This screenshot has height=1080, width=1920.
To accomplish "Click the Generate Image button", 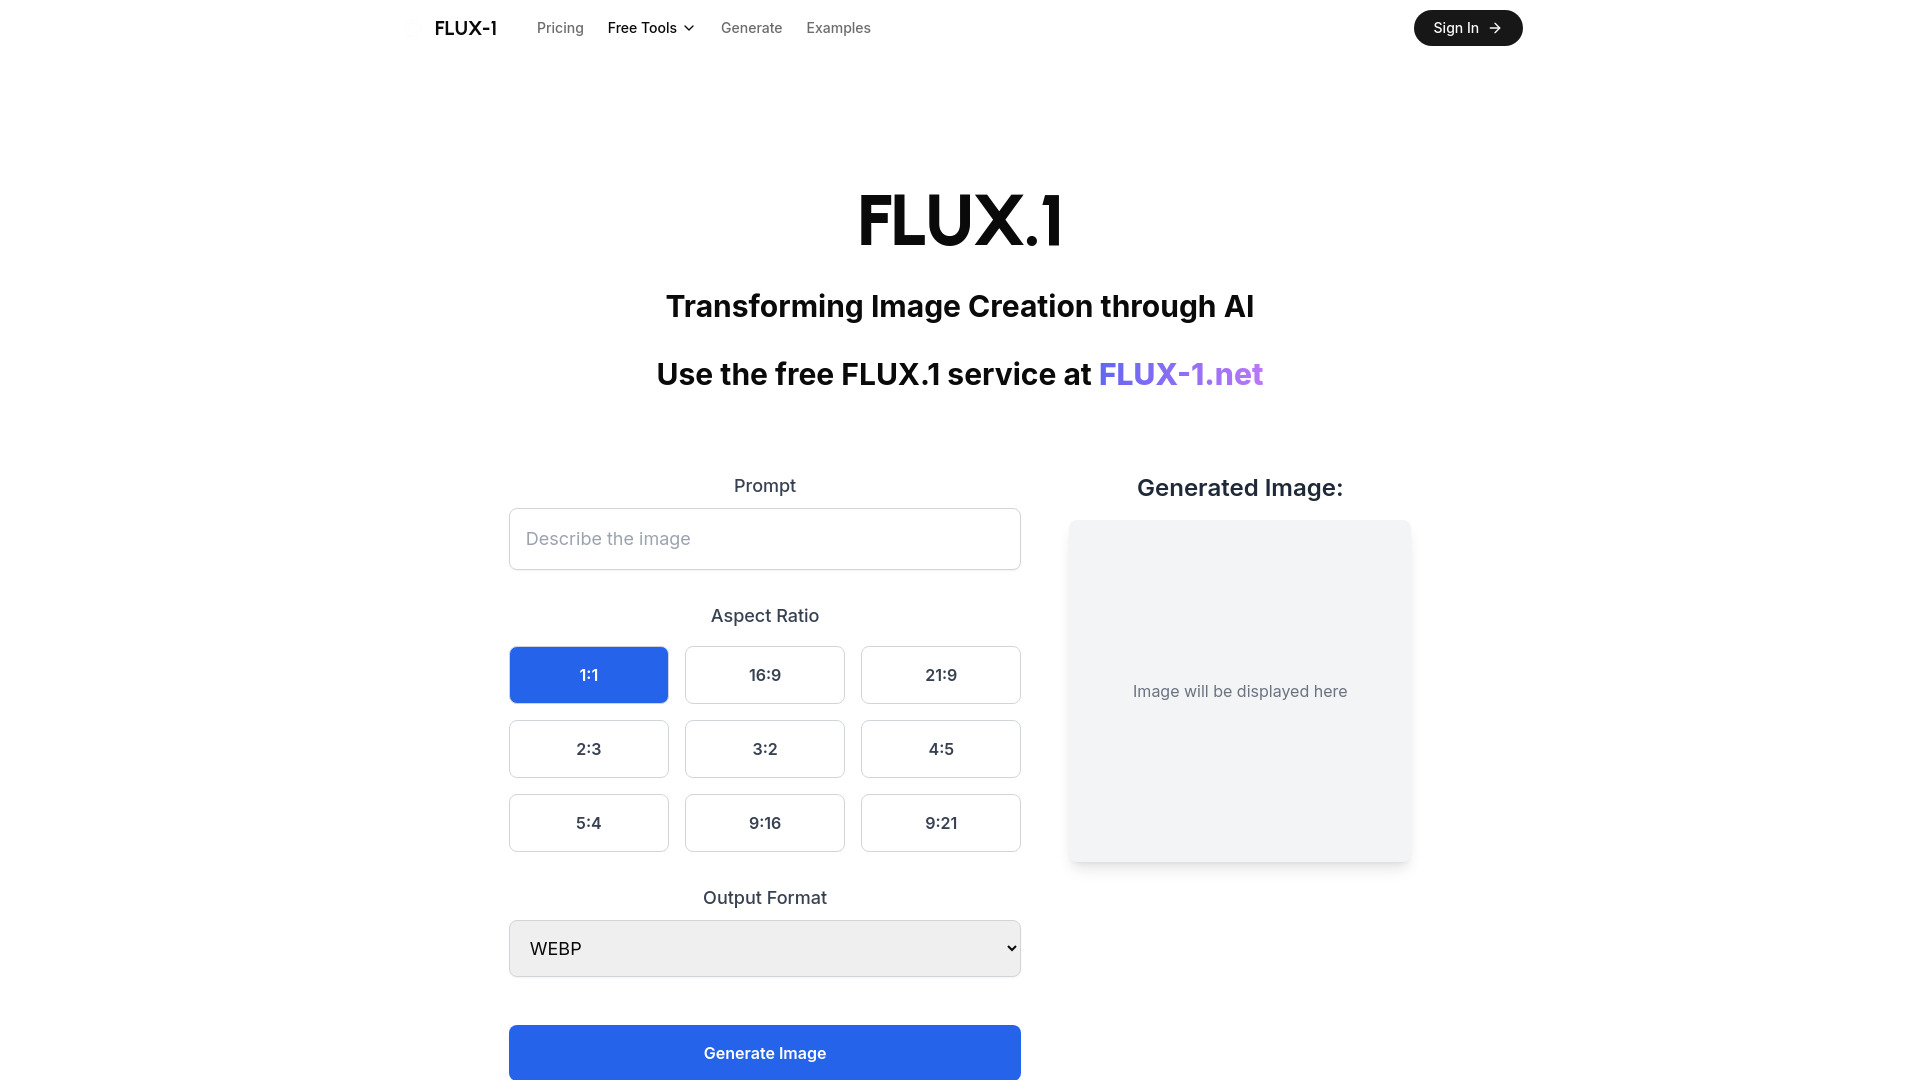I will tap(765, 1052).
